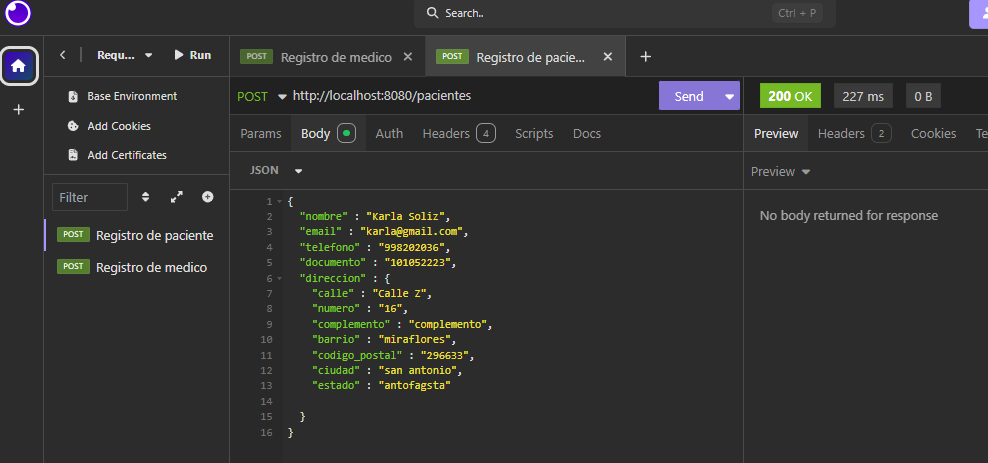Viewport: 988px width, 463px height.
Task: Click the Base Environment icon
Action: click(x=73, y=96)
